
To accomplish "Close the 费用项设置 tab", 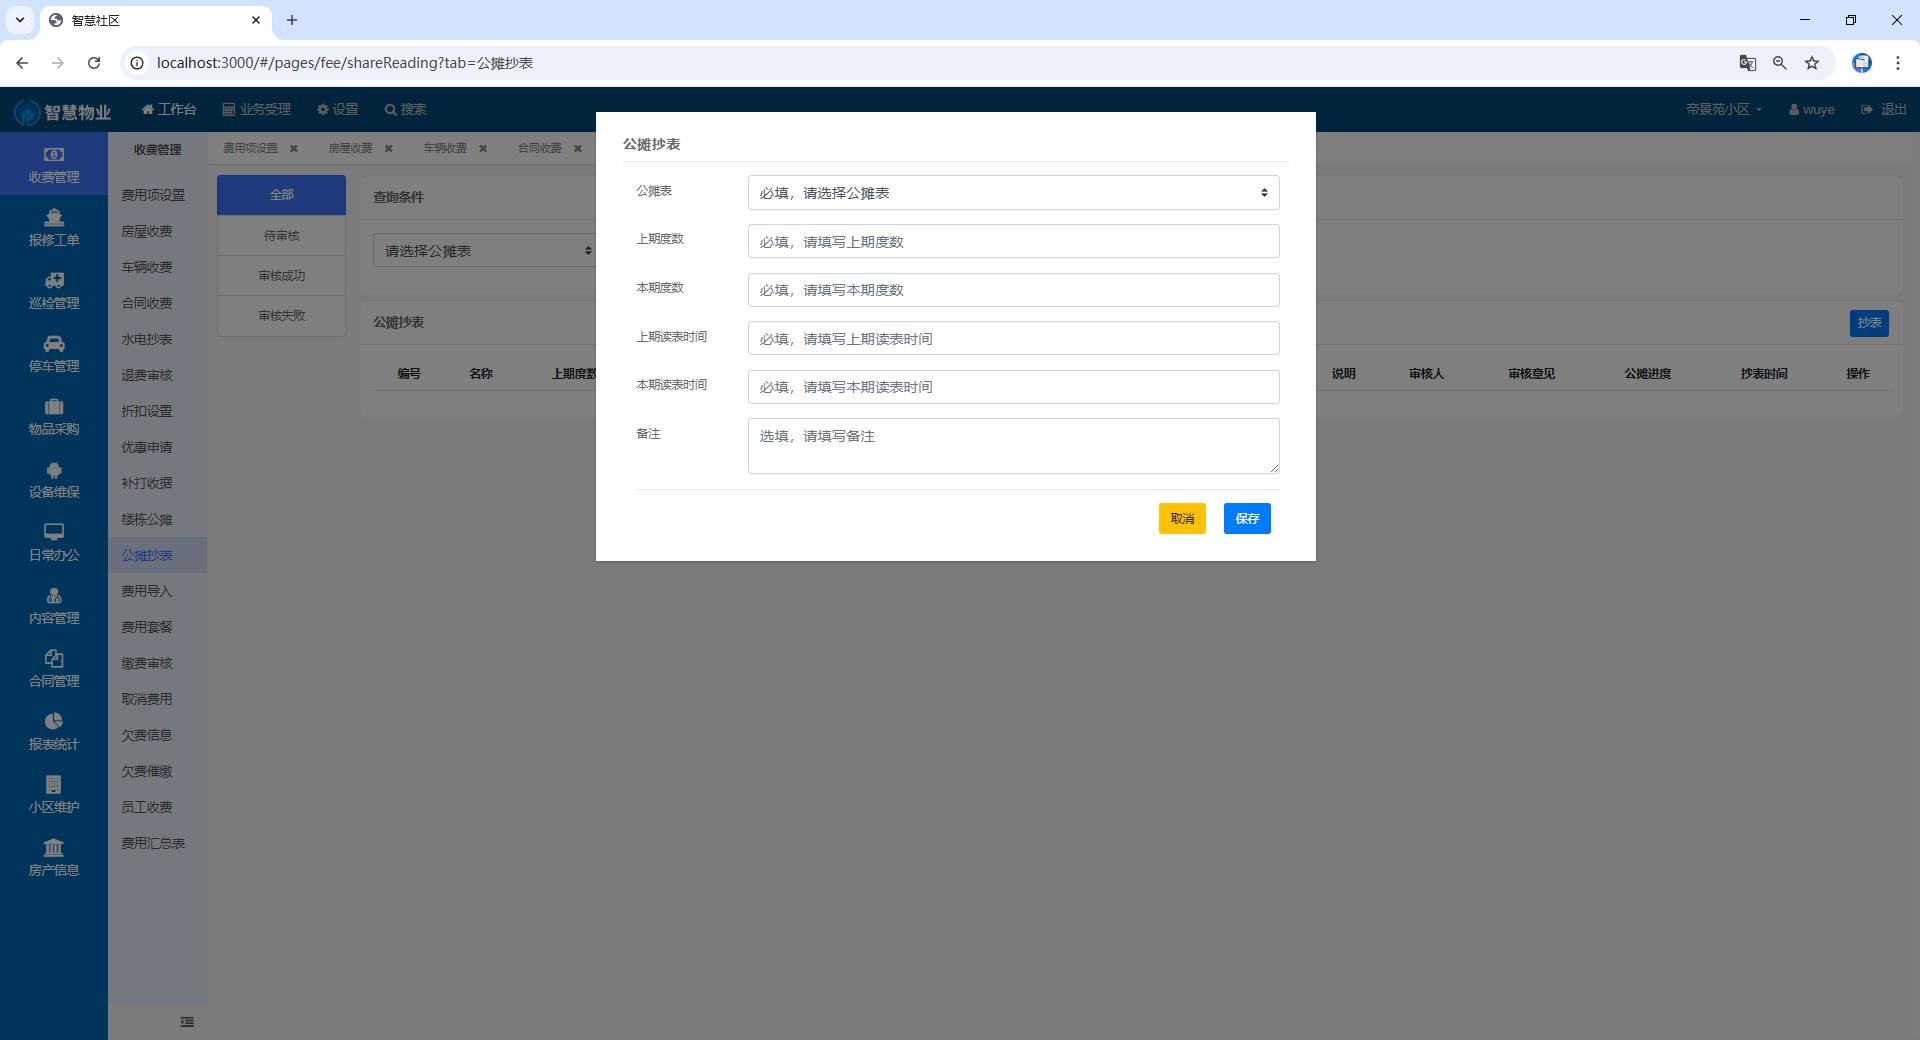I will (x=294, y=148).
